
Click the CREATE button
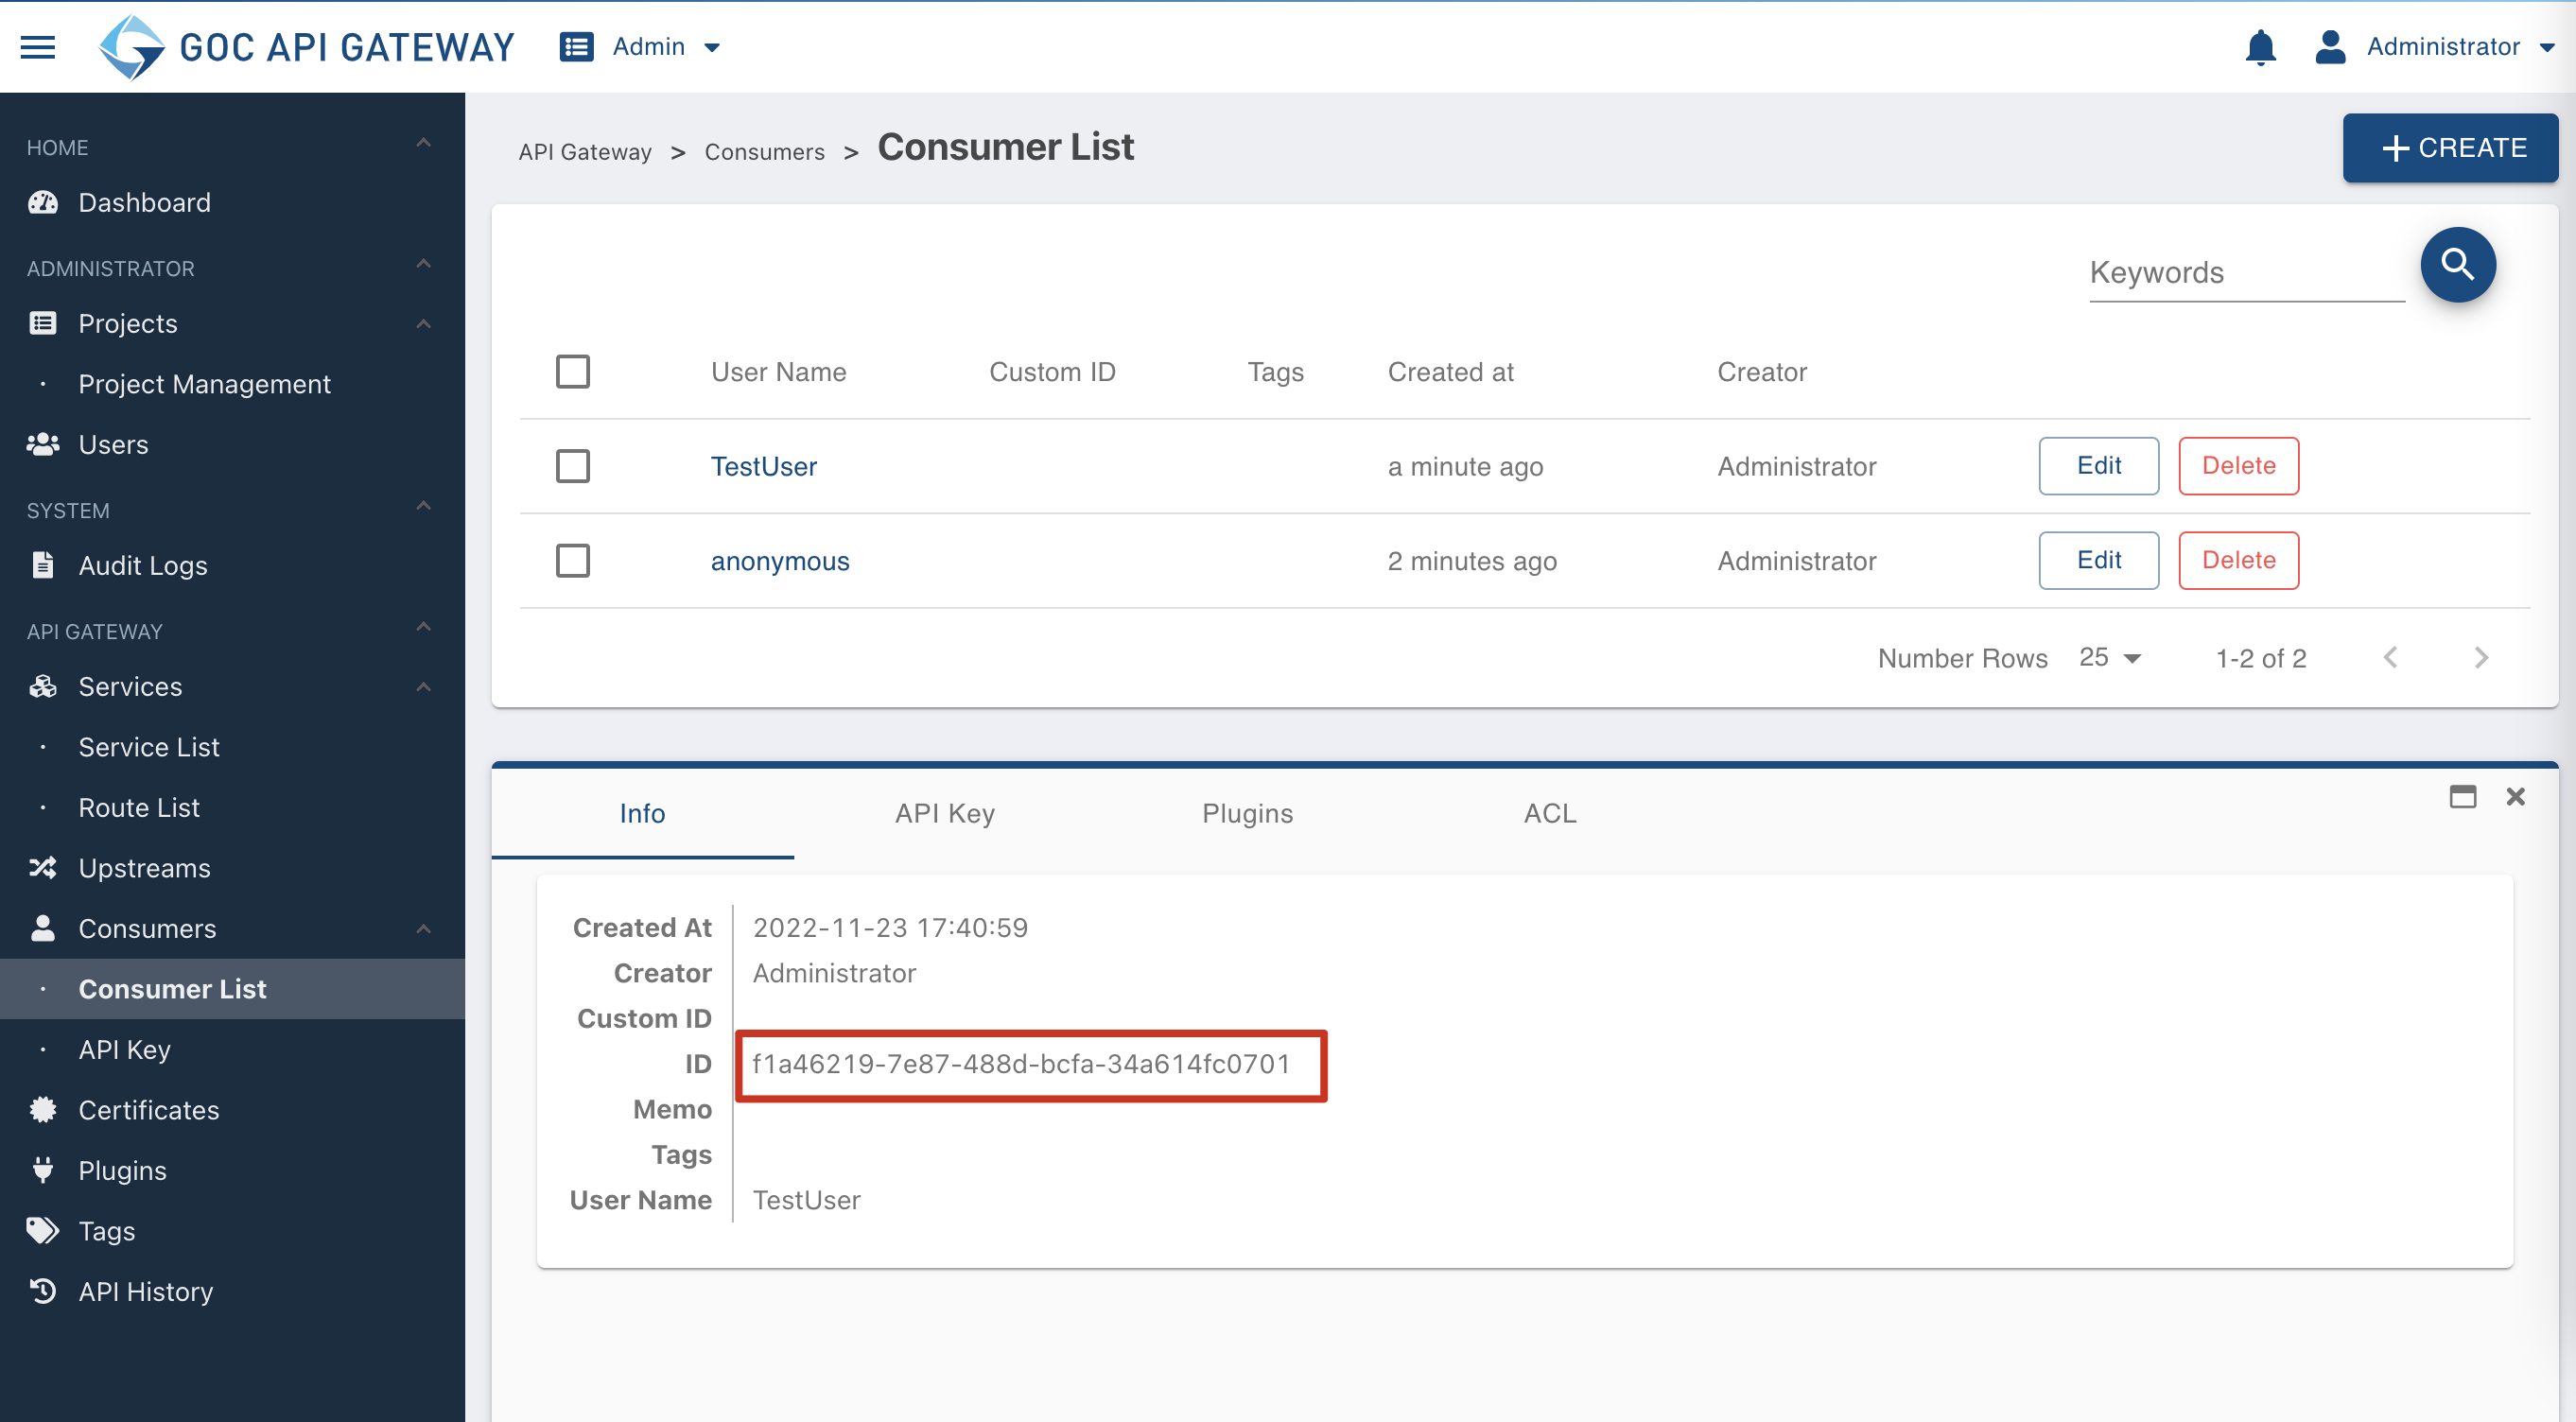(x=2450, y=148)
